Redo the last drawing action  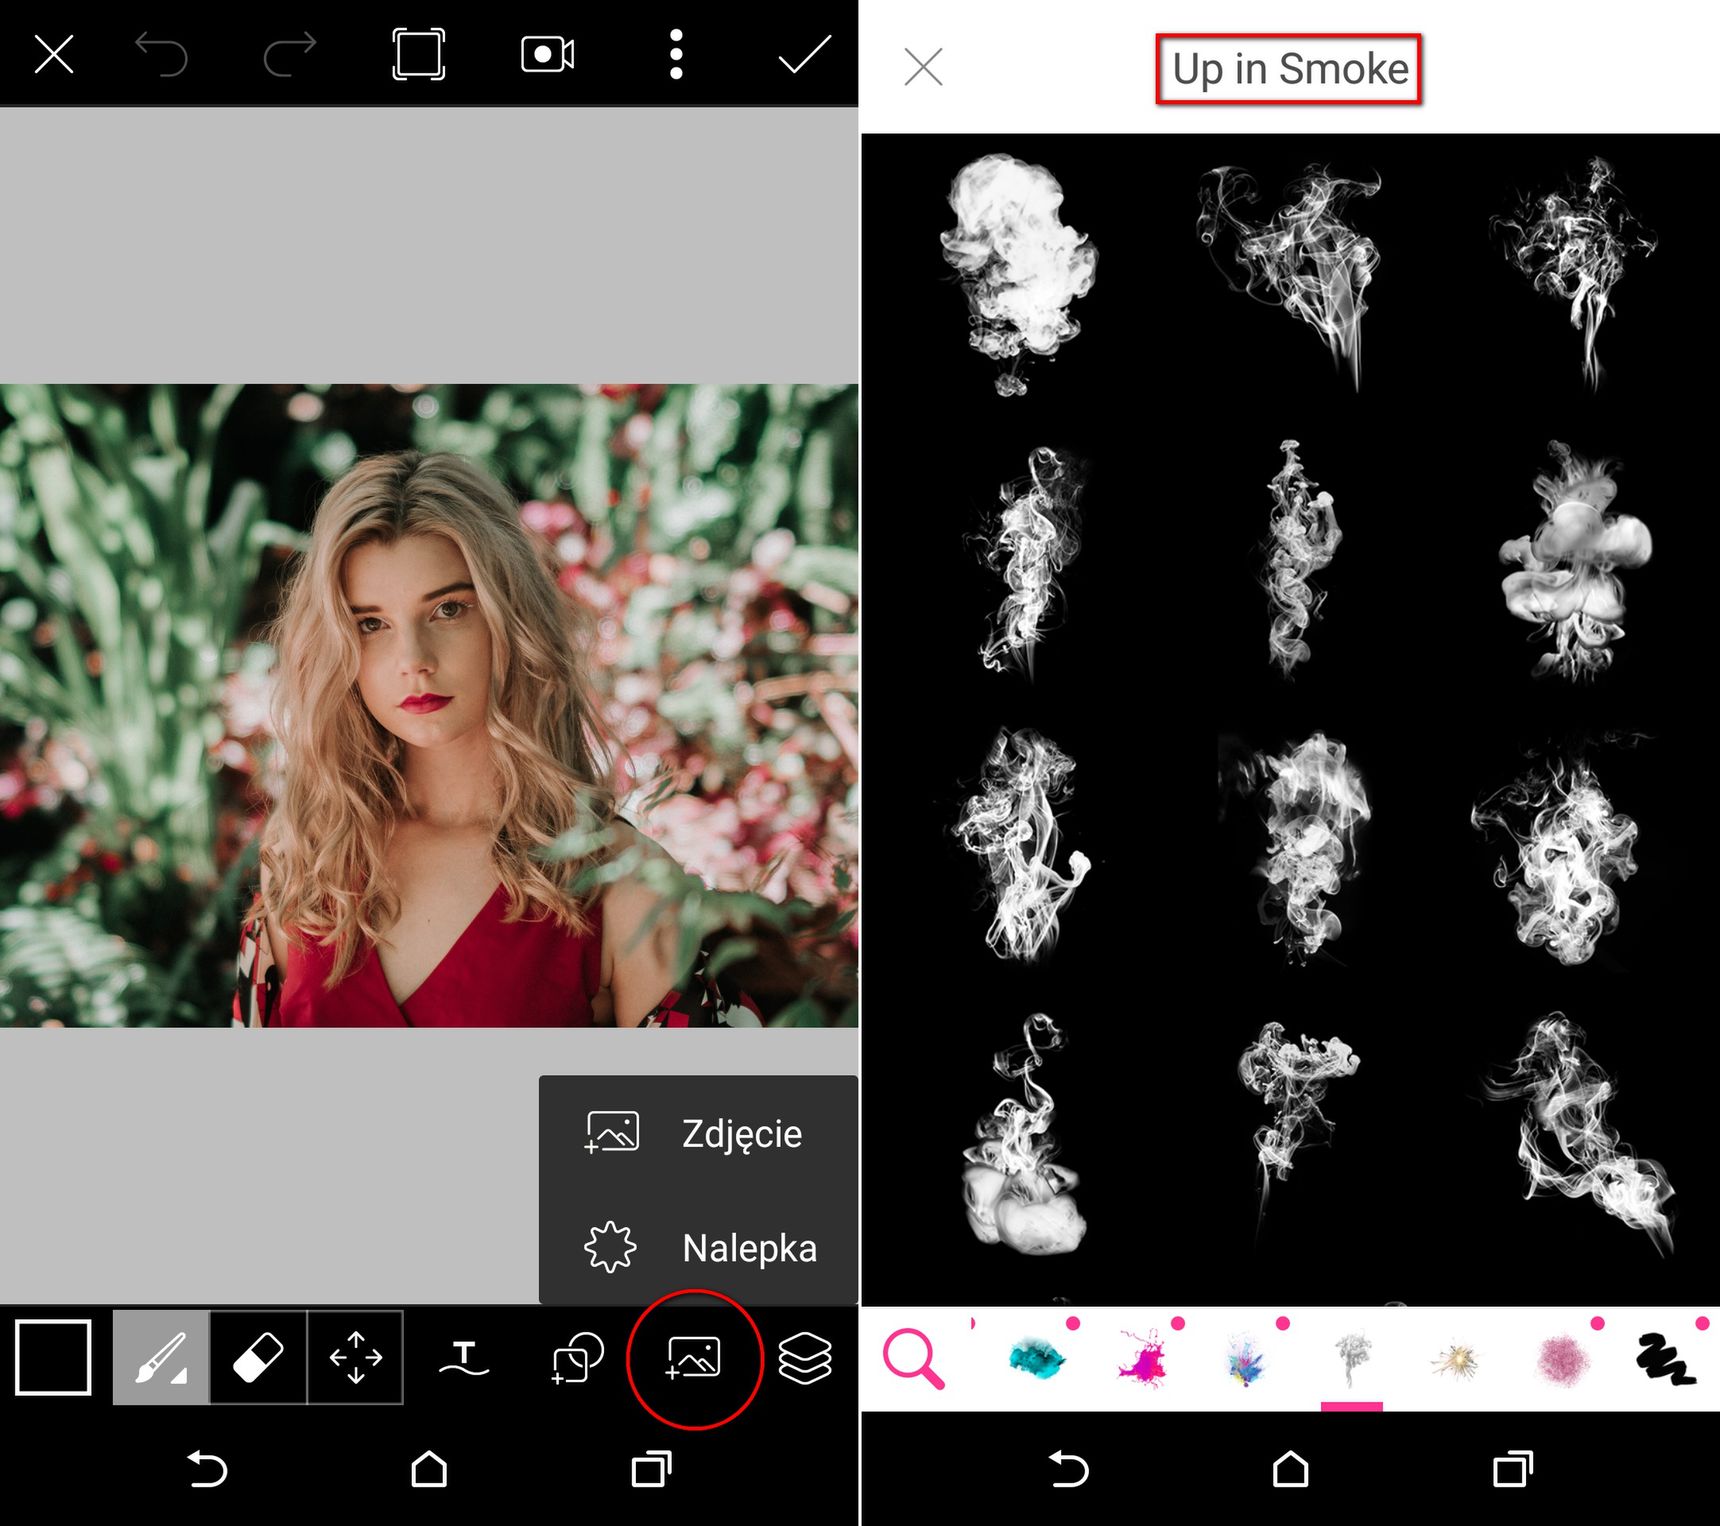(x=290, y=54)
